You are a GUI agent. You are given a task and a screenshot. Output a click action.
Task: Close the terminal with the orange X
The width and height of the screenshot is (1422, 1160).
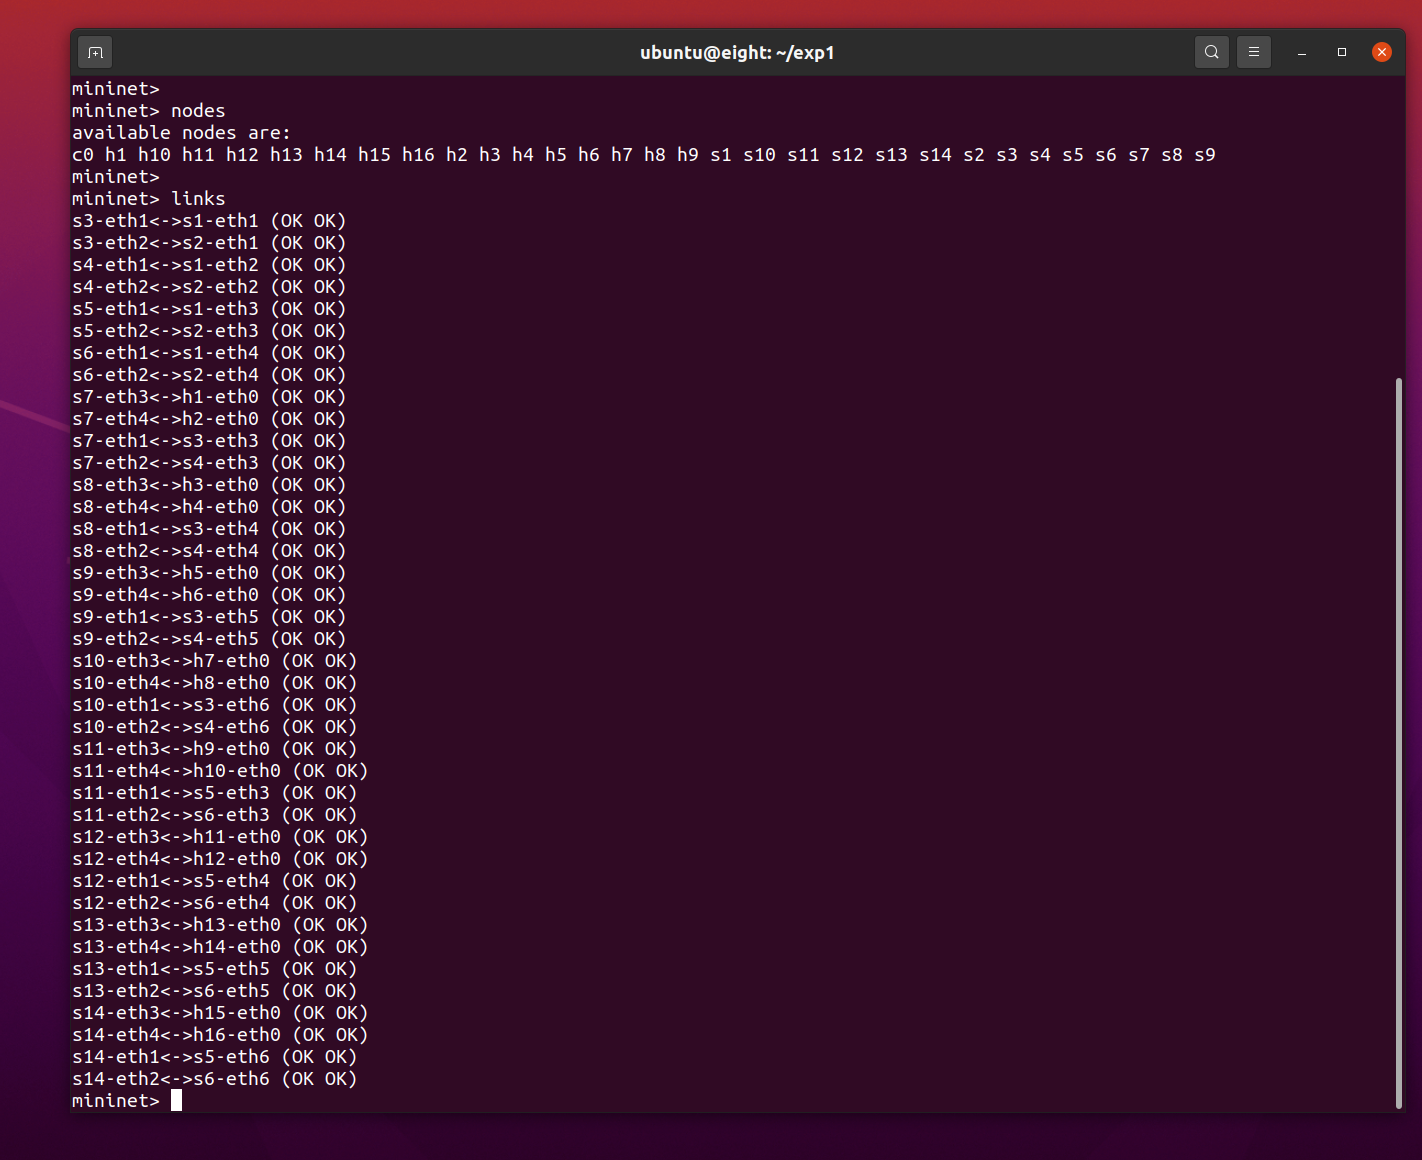coord(1381,52)
